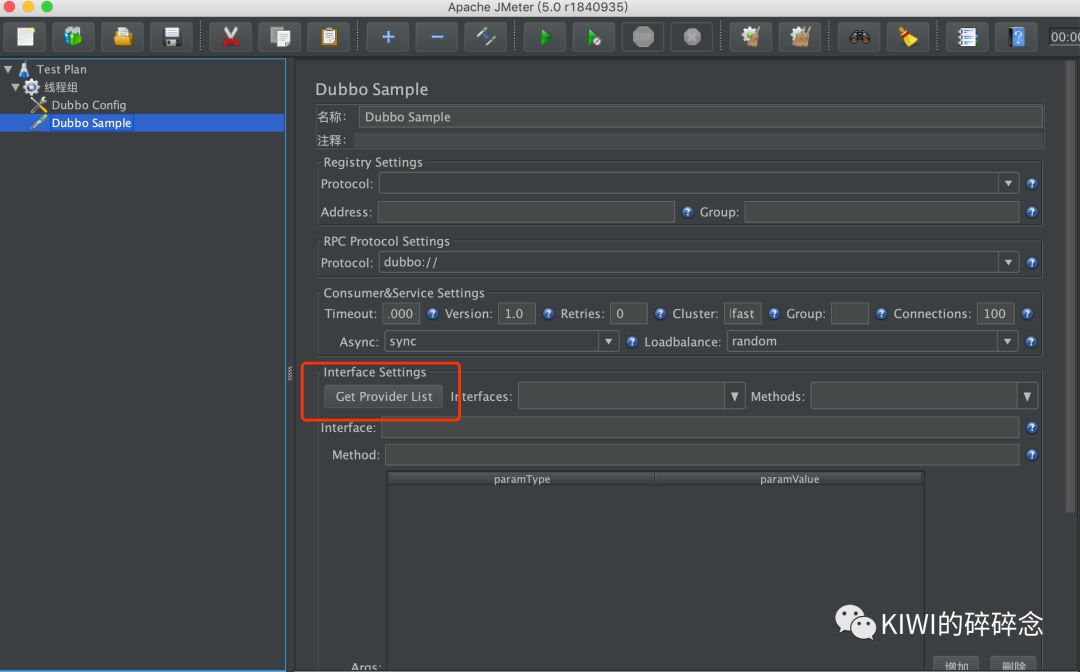Click the Get Provider List button
Screen dimensions: 1080x672
tap(384, 397)
